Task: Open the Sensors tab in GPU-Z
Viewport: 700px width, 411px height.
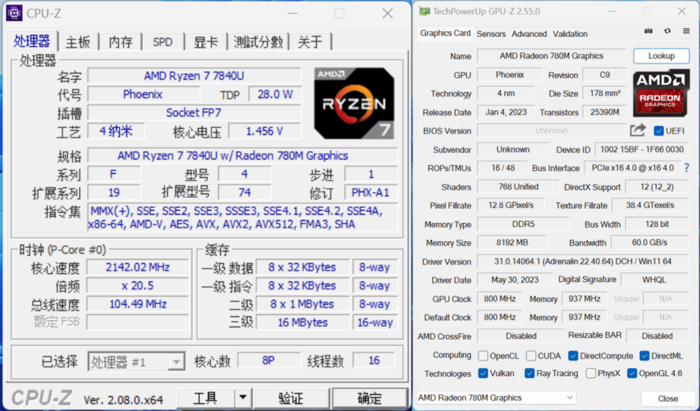Action: pyautogui.click(x=491, y=34)
